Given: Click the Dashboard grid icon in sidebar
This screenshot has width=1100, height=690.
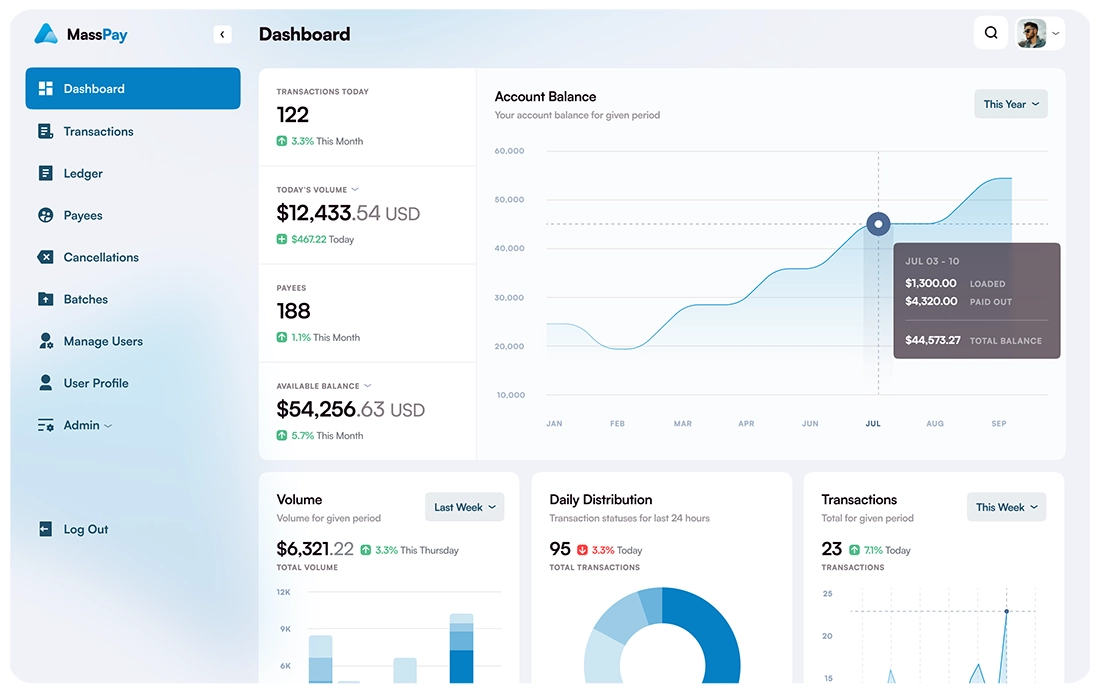Looking at the screenshot, I should point(46,88).
